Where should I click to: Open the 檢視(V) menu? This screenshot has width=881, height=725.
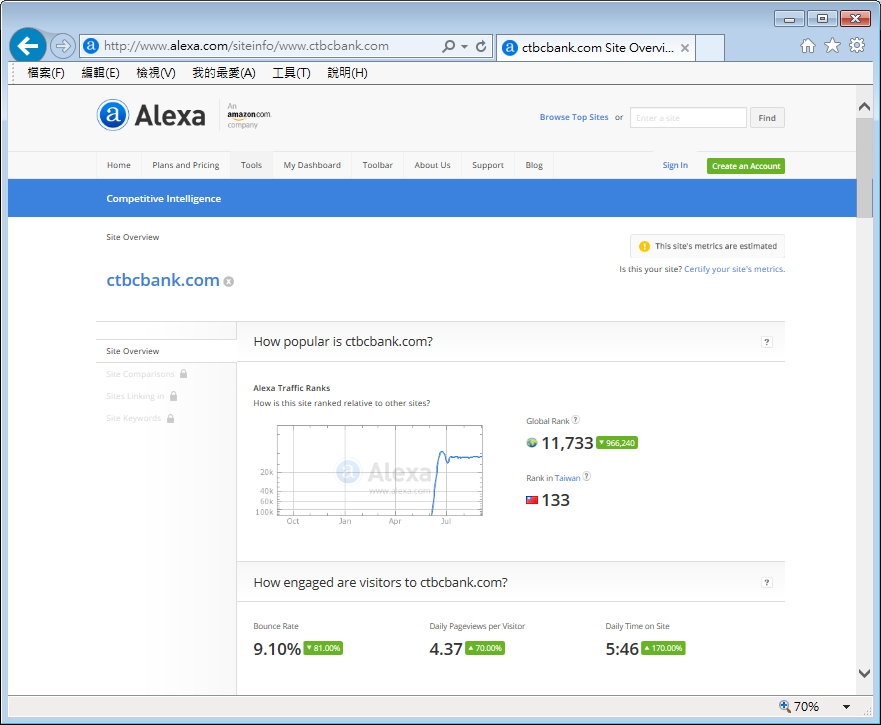click(x=156, y=73)
